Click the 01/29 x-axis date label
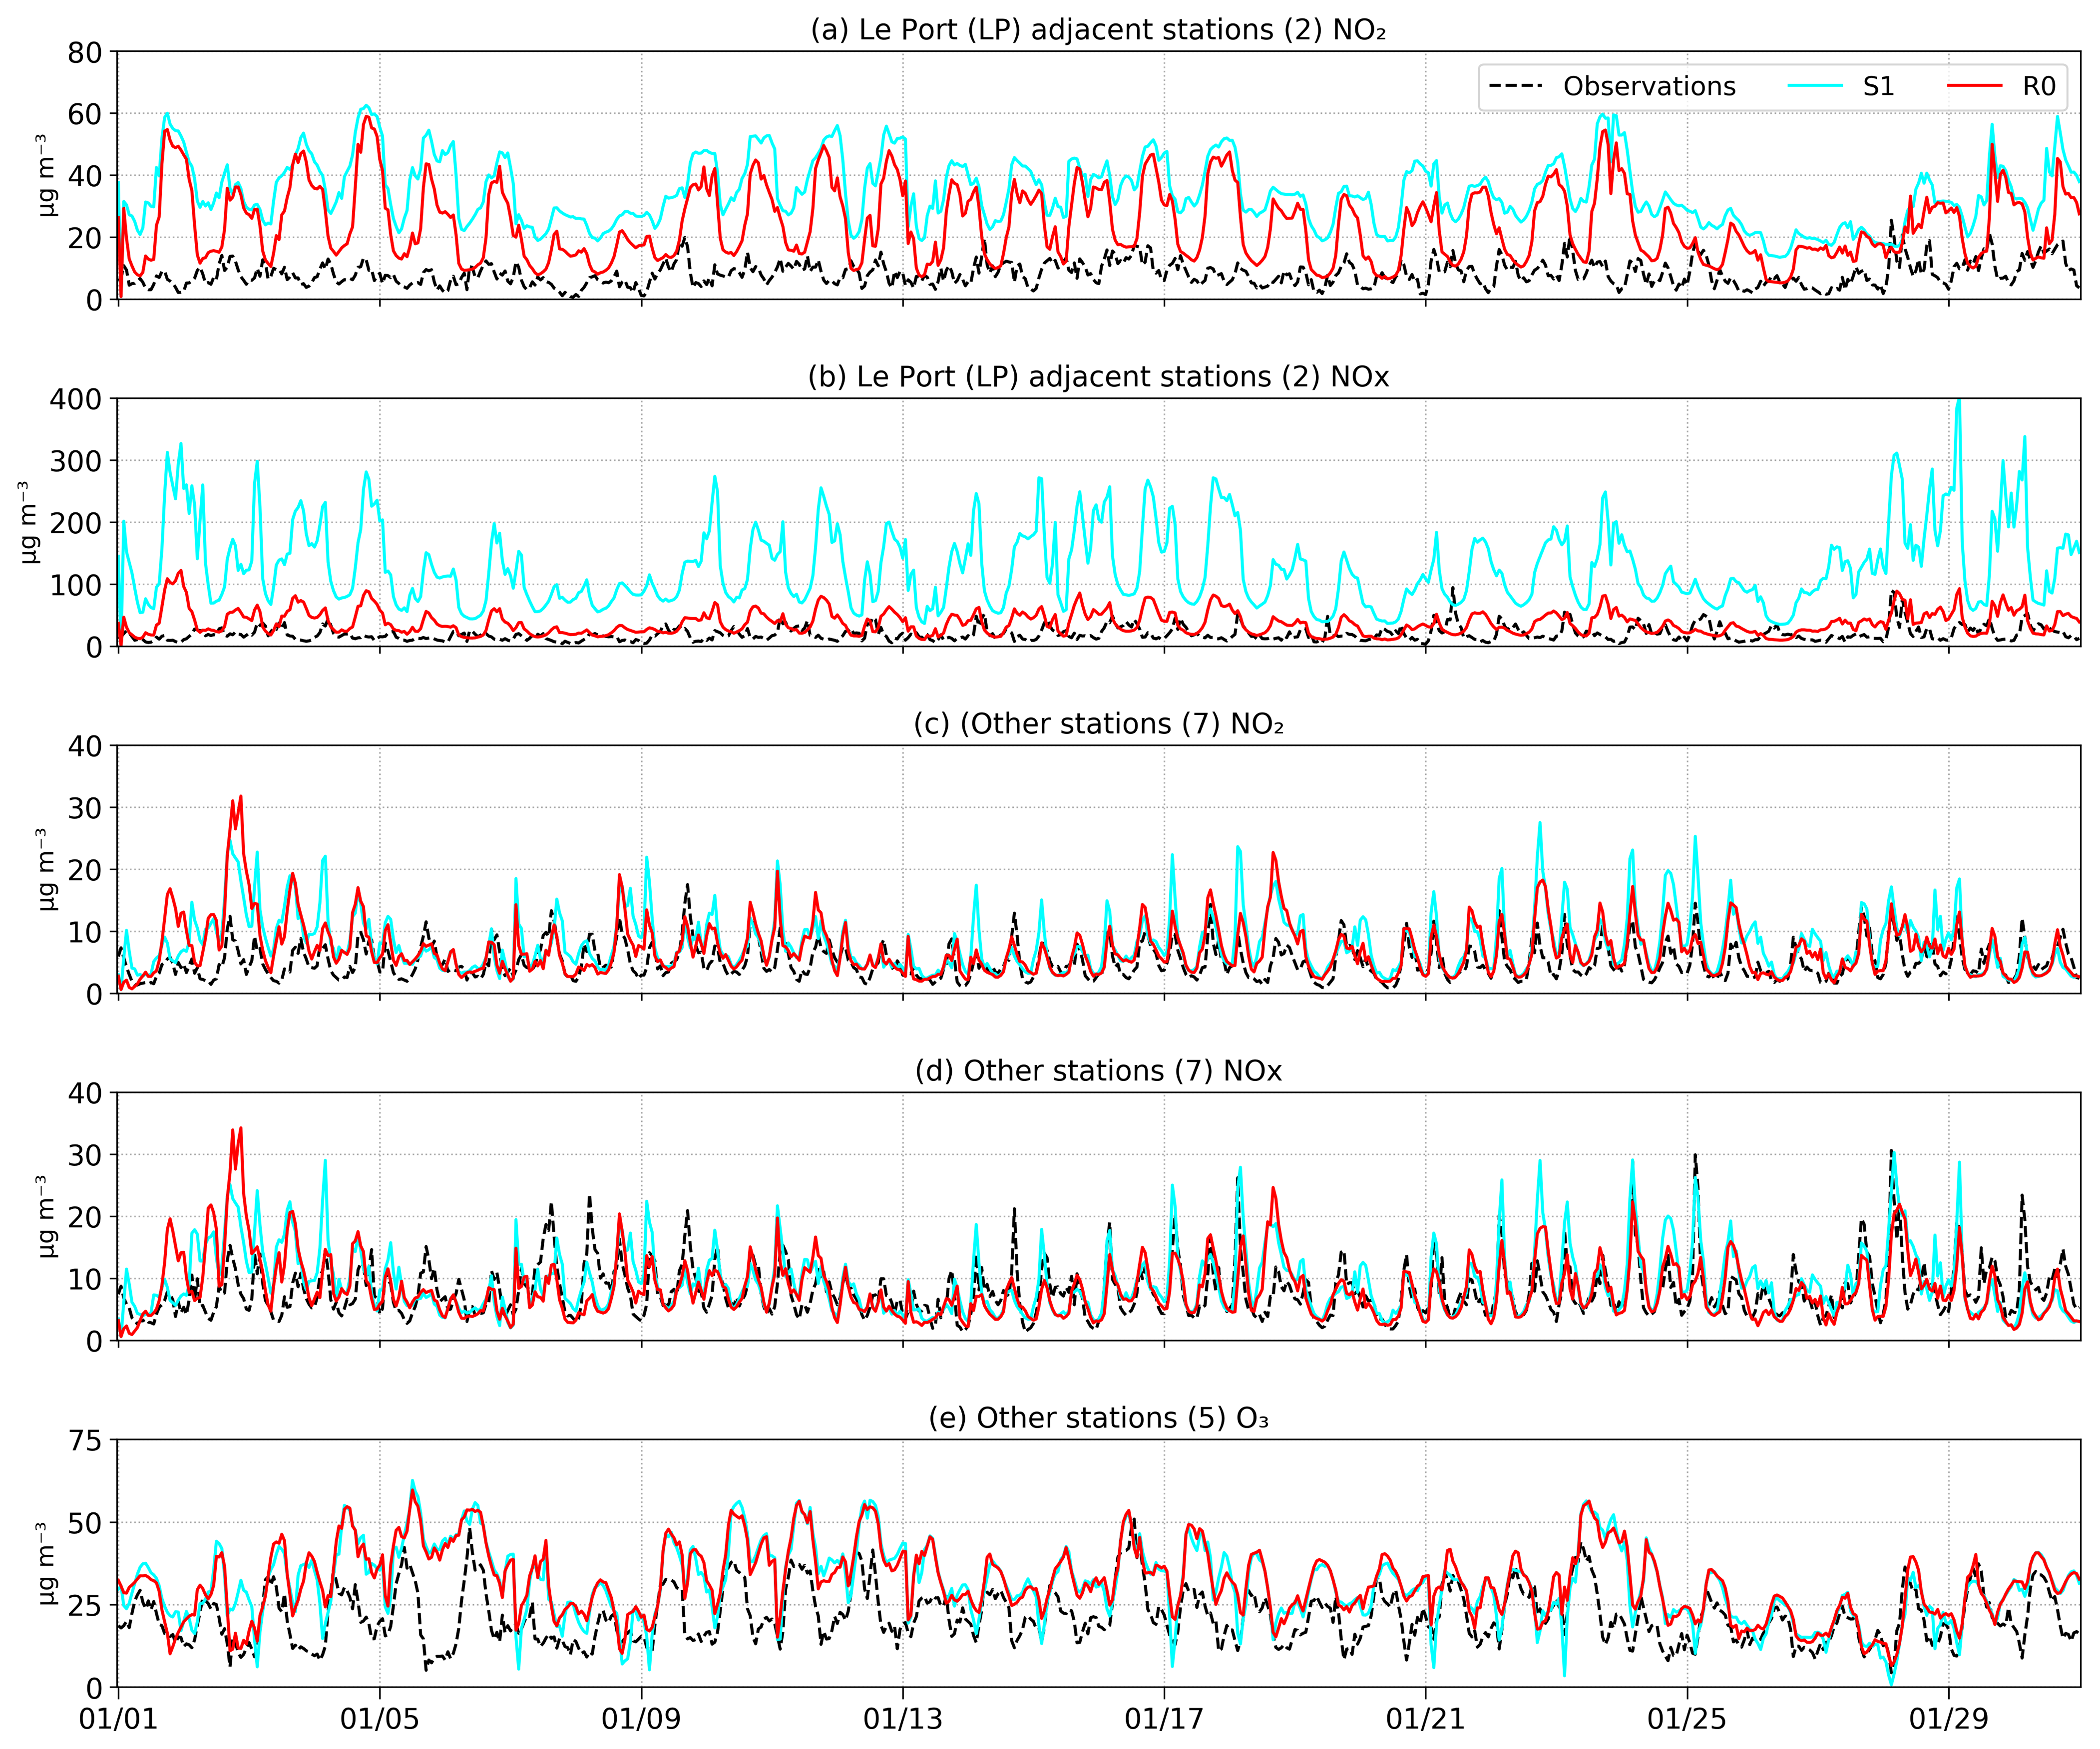 (x=1949, y=1719)
